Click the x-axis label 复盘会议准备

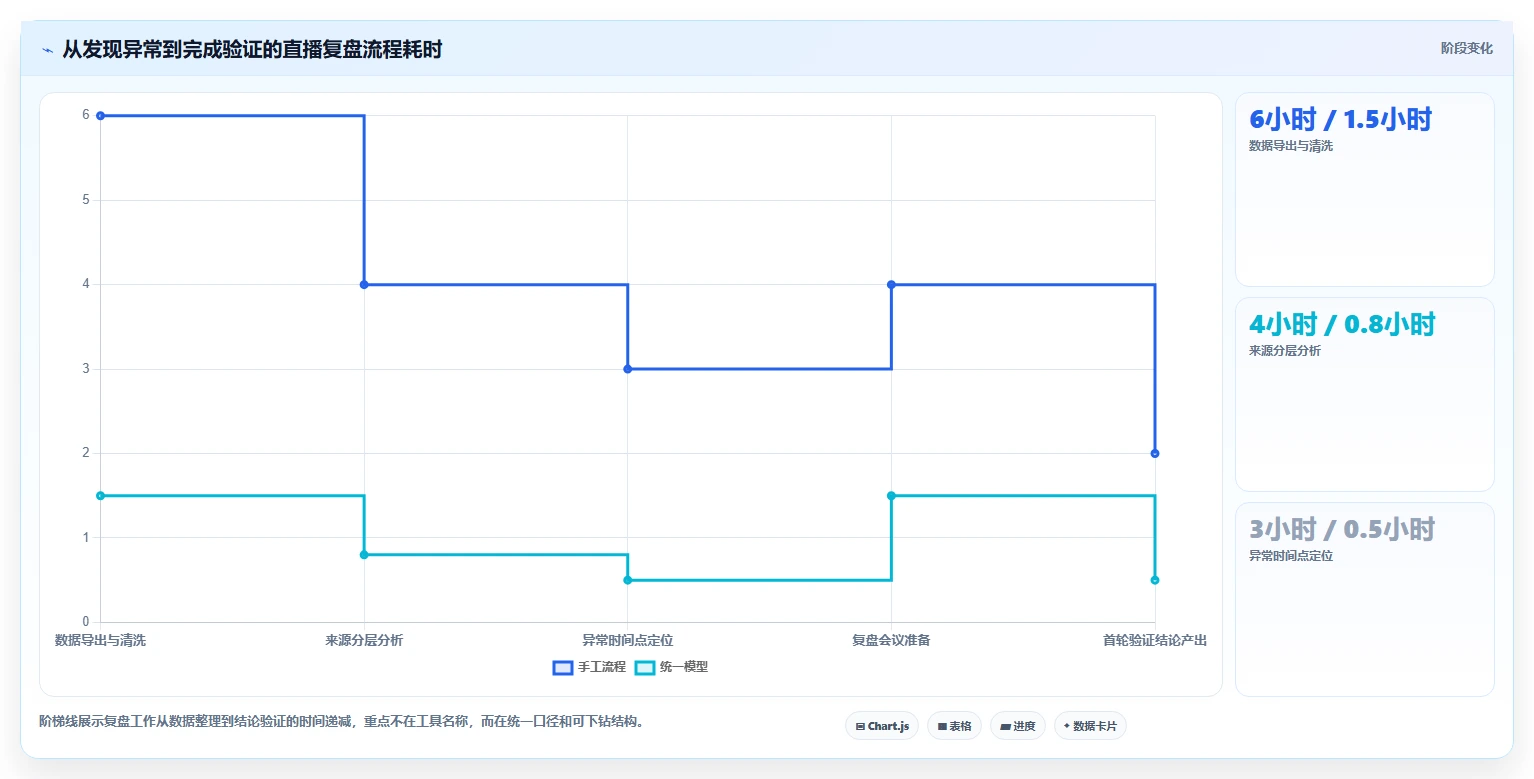click(x=891, y=640)
